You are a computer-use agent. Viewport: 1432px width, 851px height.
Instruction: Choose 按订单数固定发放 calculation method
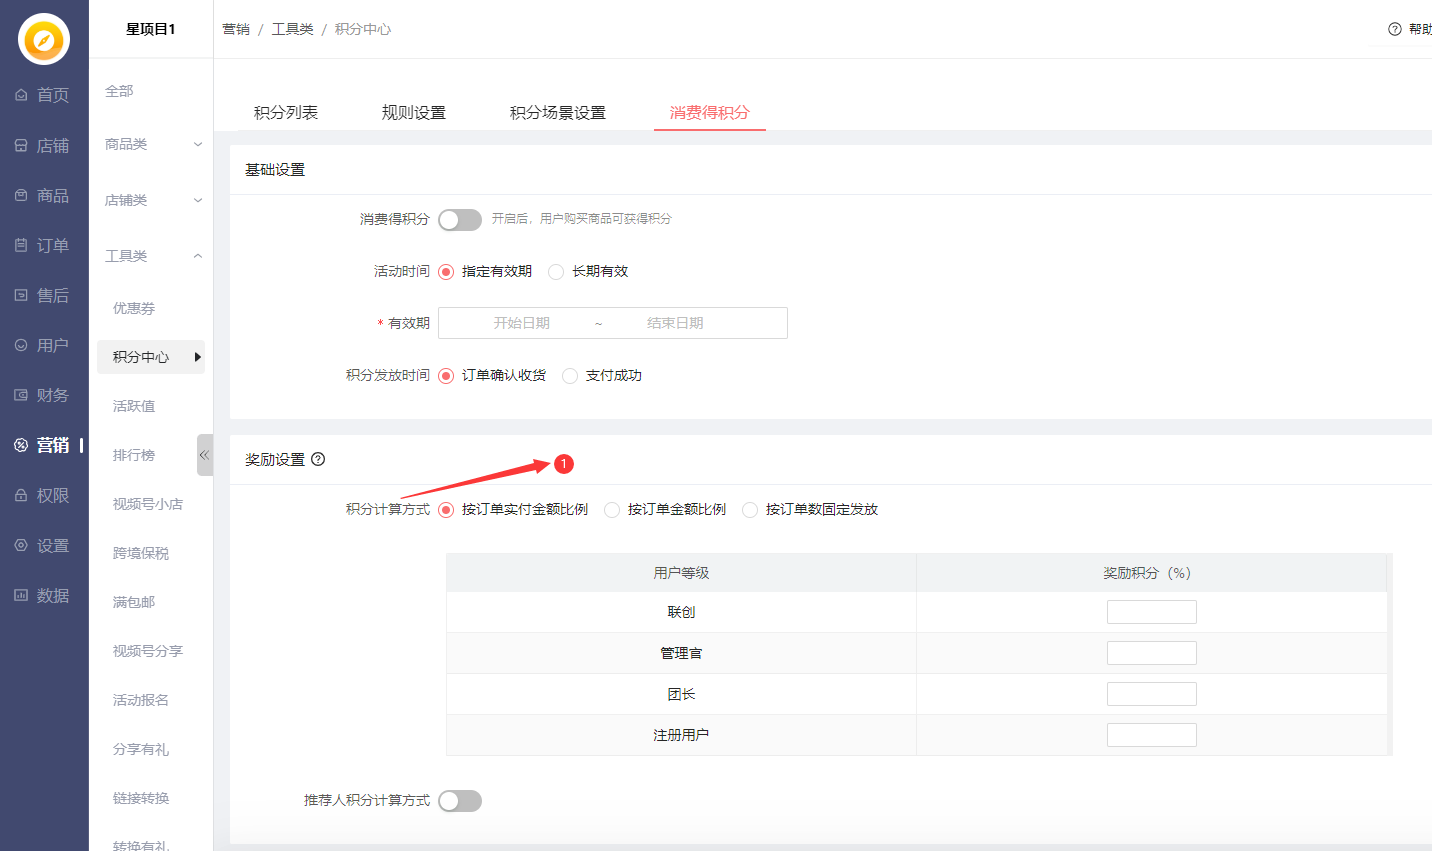[x=750, y=510]
